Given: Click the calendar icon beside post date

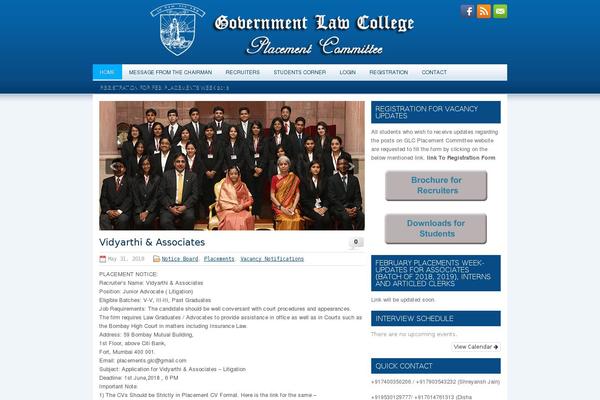Looking at the screenshot, I should coord(103,259).
